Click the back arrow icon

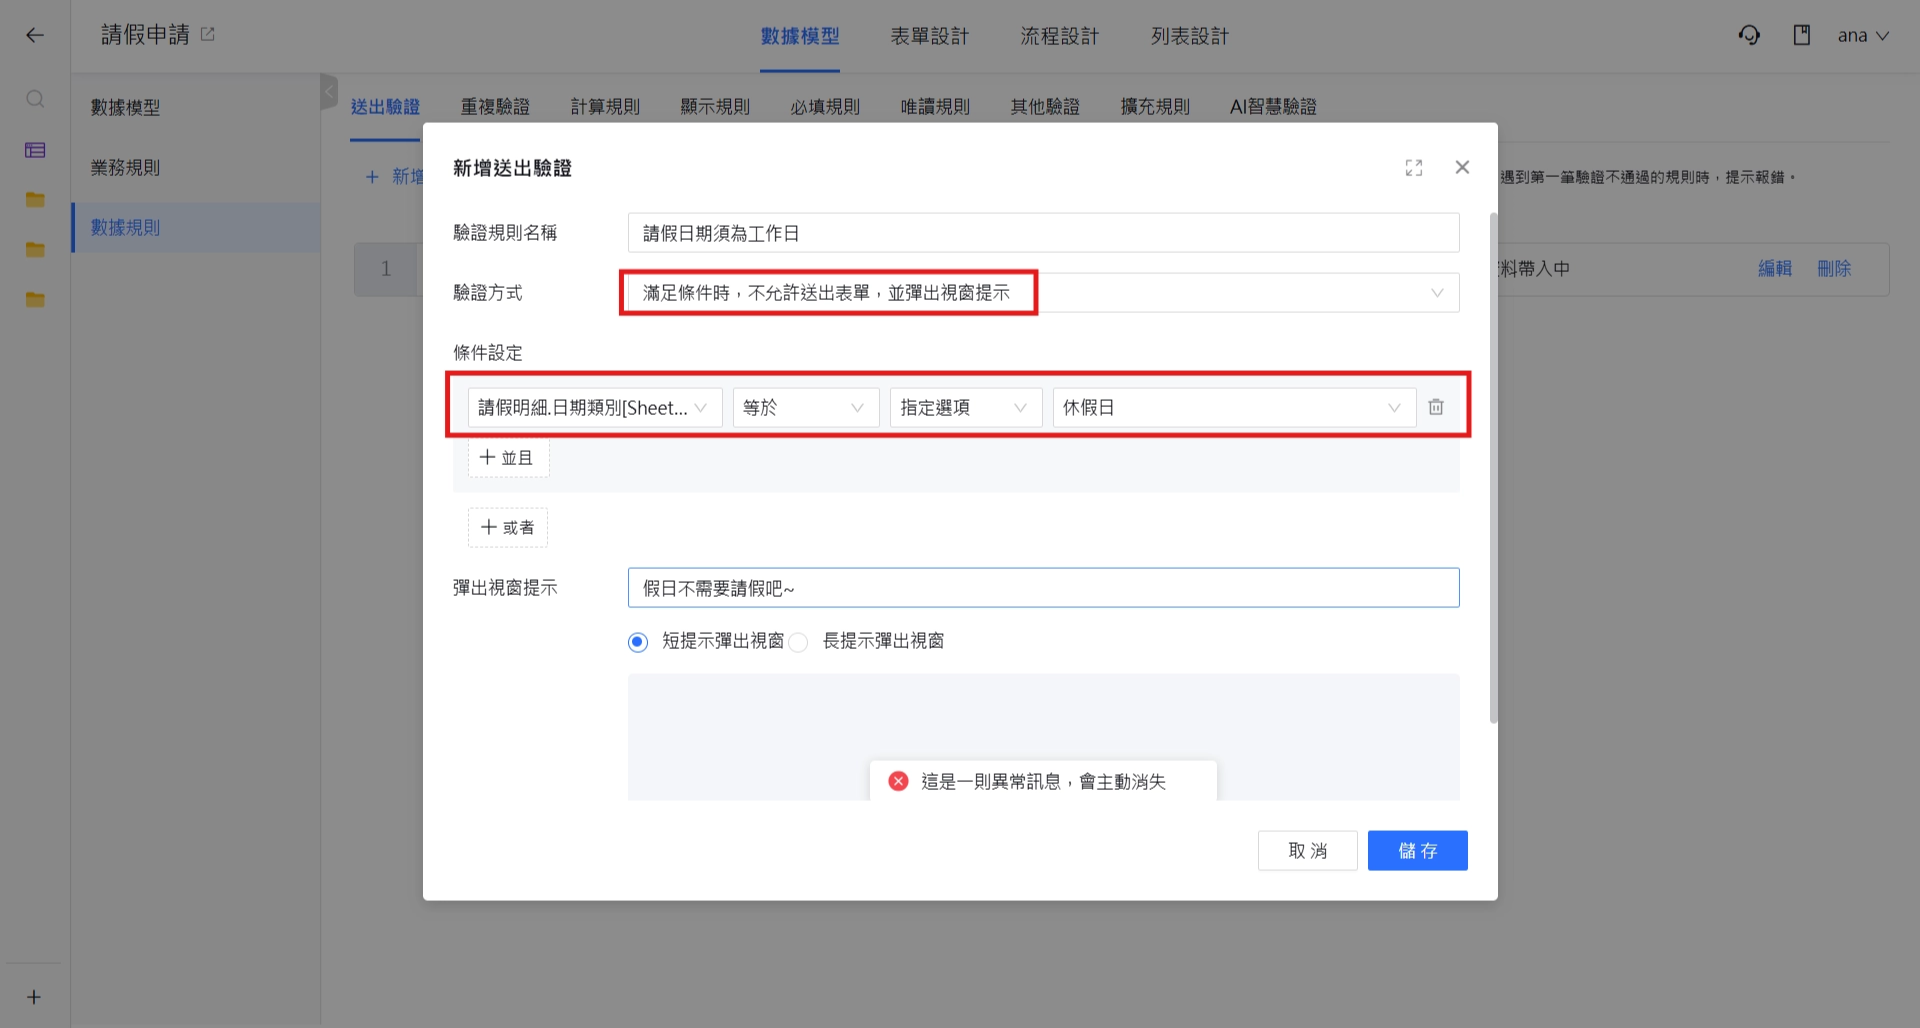tap(35, 35)
